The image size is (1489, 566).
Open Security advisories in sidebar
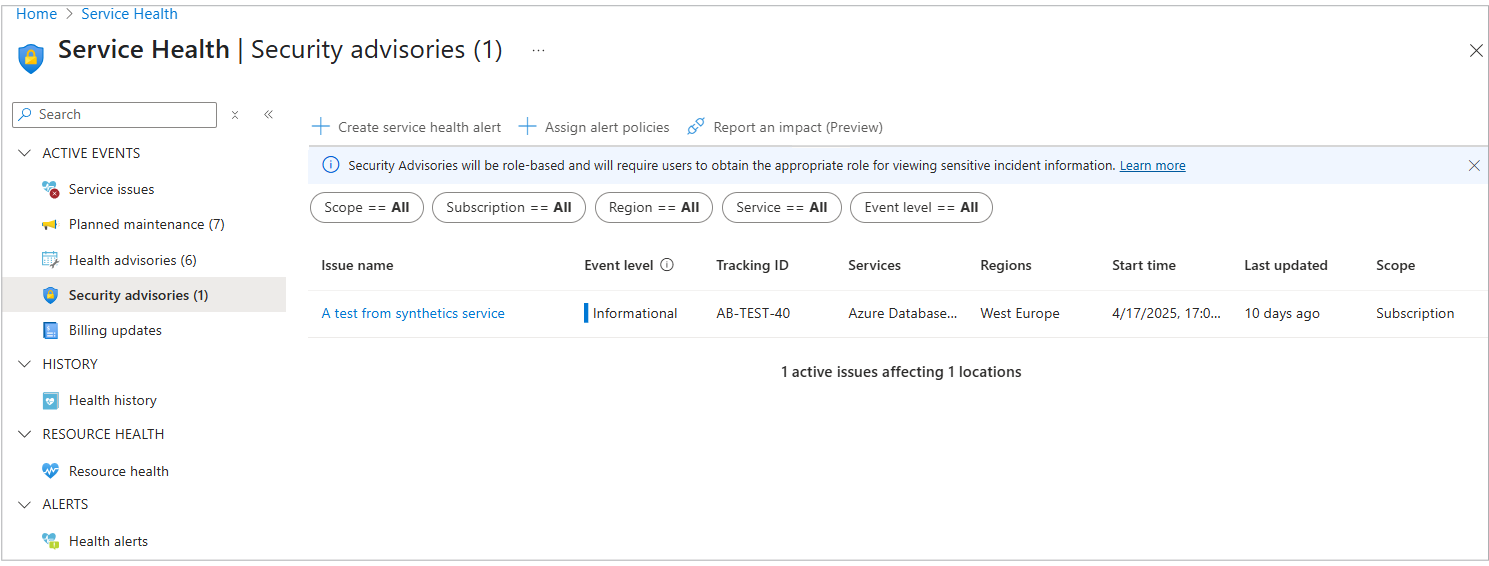pos(138,295)
